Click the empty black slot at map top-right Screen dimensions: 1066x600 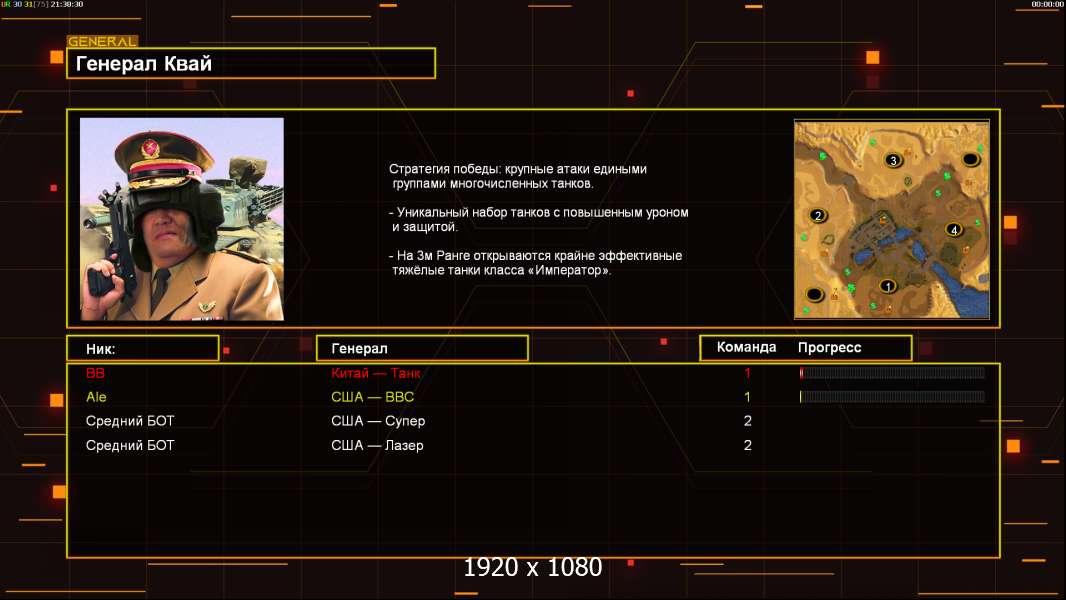coord(970,160)
